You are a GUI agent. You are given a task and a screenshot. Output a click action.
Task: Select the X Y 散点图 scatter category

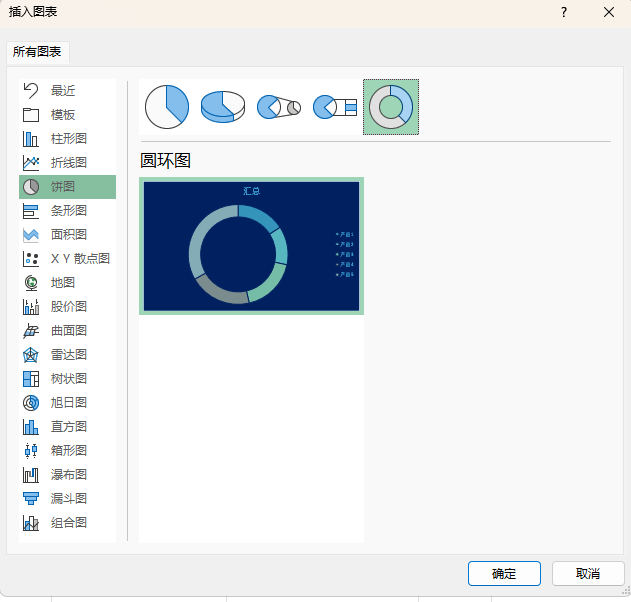coord(67,259)
